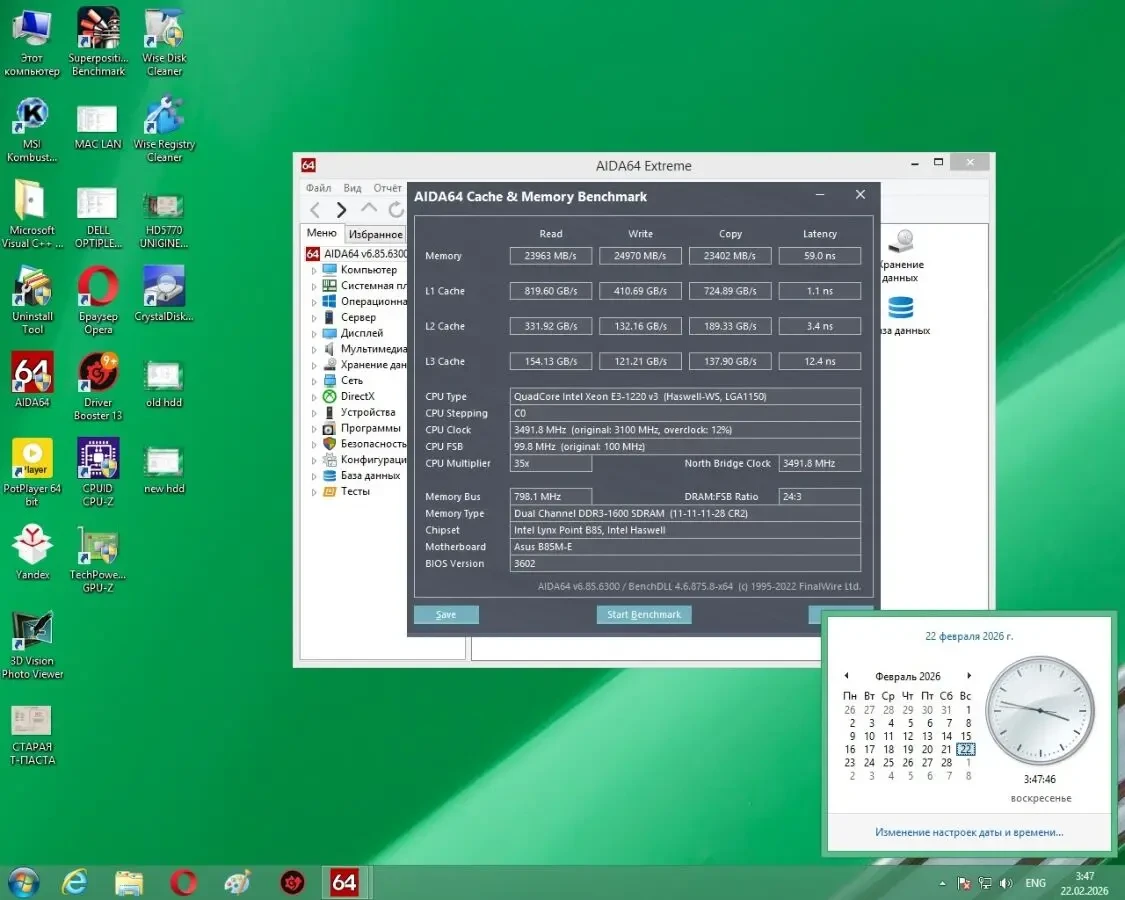Click the AIDA64 forward navigation arrow

tap(342, 210)
